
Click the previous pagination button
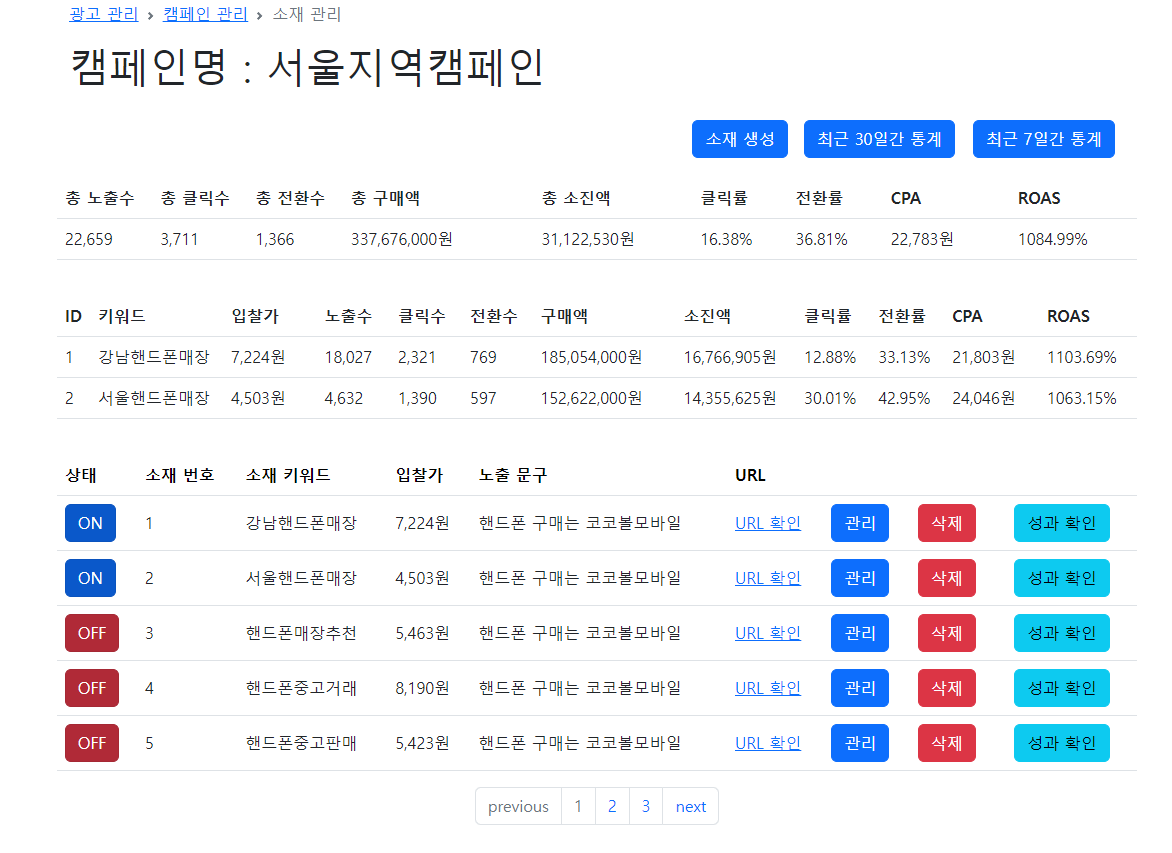(x=518, y=807)
